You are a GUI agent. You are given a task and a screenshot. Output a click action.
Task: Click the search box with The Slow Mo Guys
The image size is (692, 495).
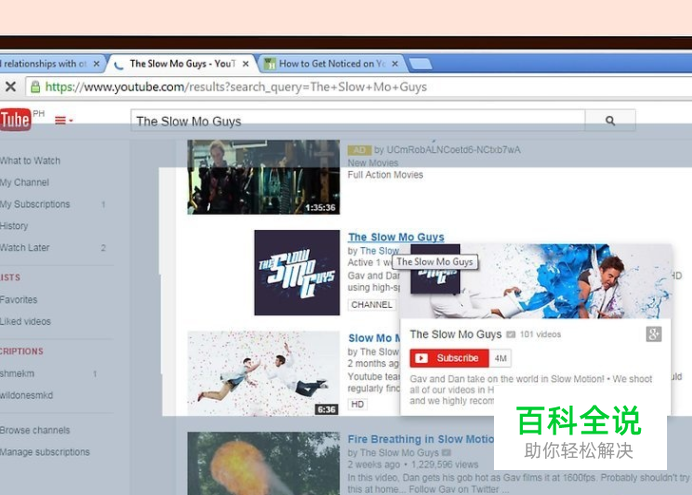pyautogui.click(x=358, y=120)
